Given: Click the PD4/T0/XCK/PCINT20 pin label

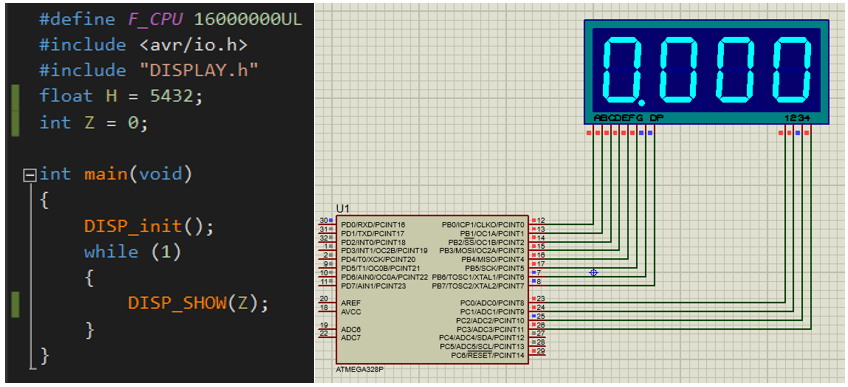Looking at the screenshot, I should pyautogui.click(x=378, y=259).
